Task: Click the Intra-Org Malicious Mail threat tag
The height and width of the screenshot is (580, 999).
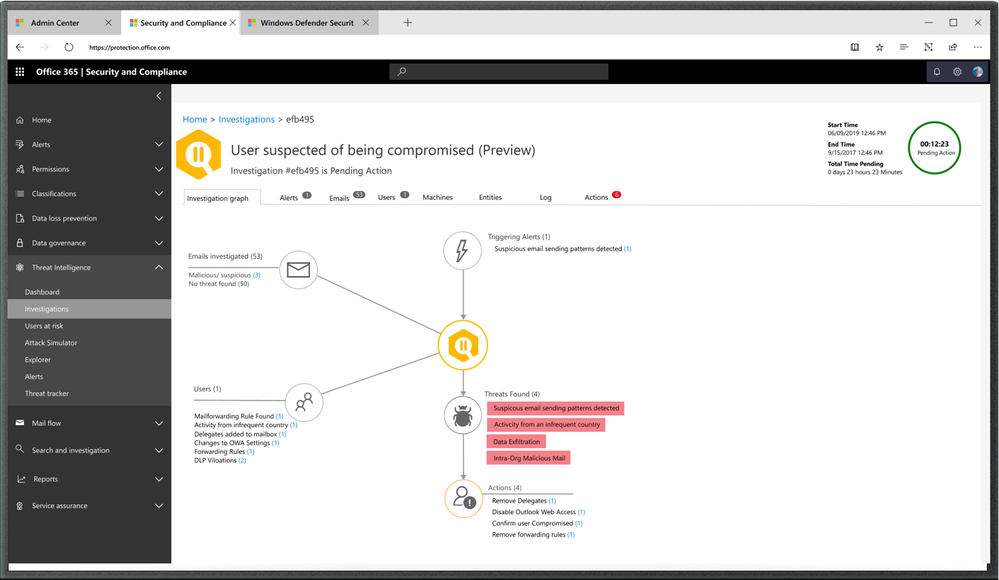Action: pyautogui.click(x=529, y=458)
